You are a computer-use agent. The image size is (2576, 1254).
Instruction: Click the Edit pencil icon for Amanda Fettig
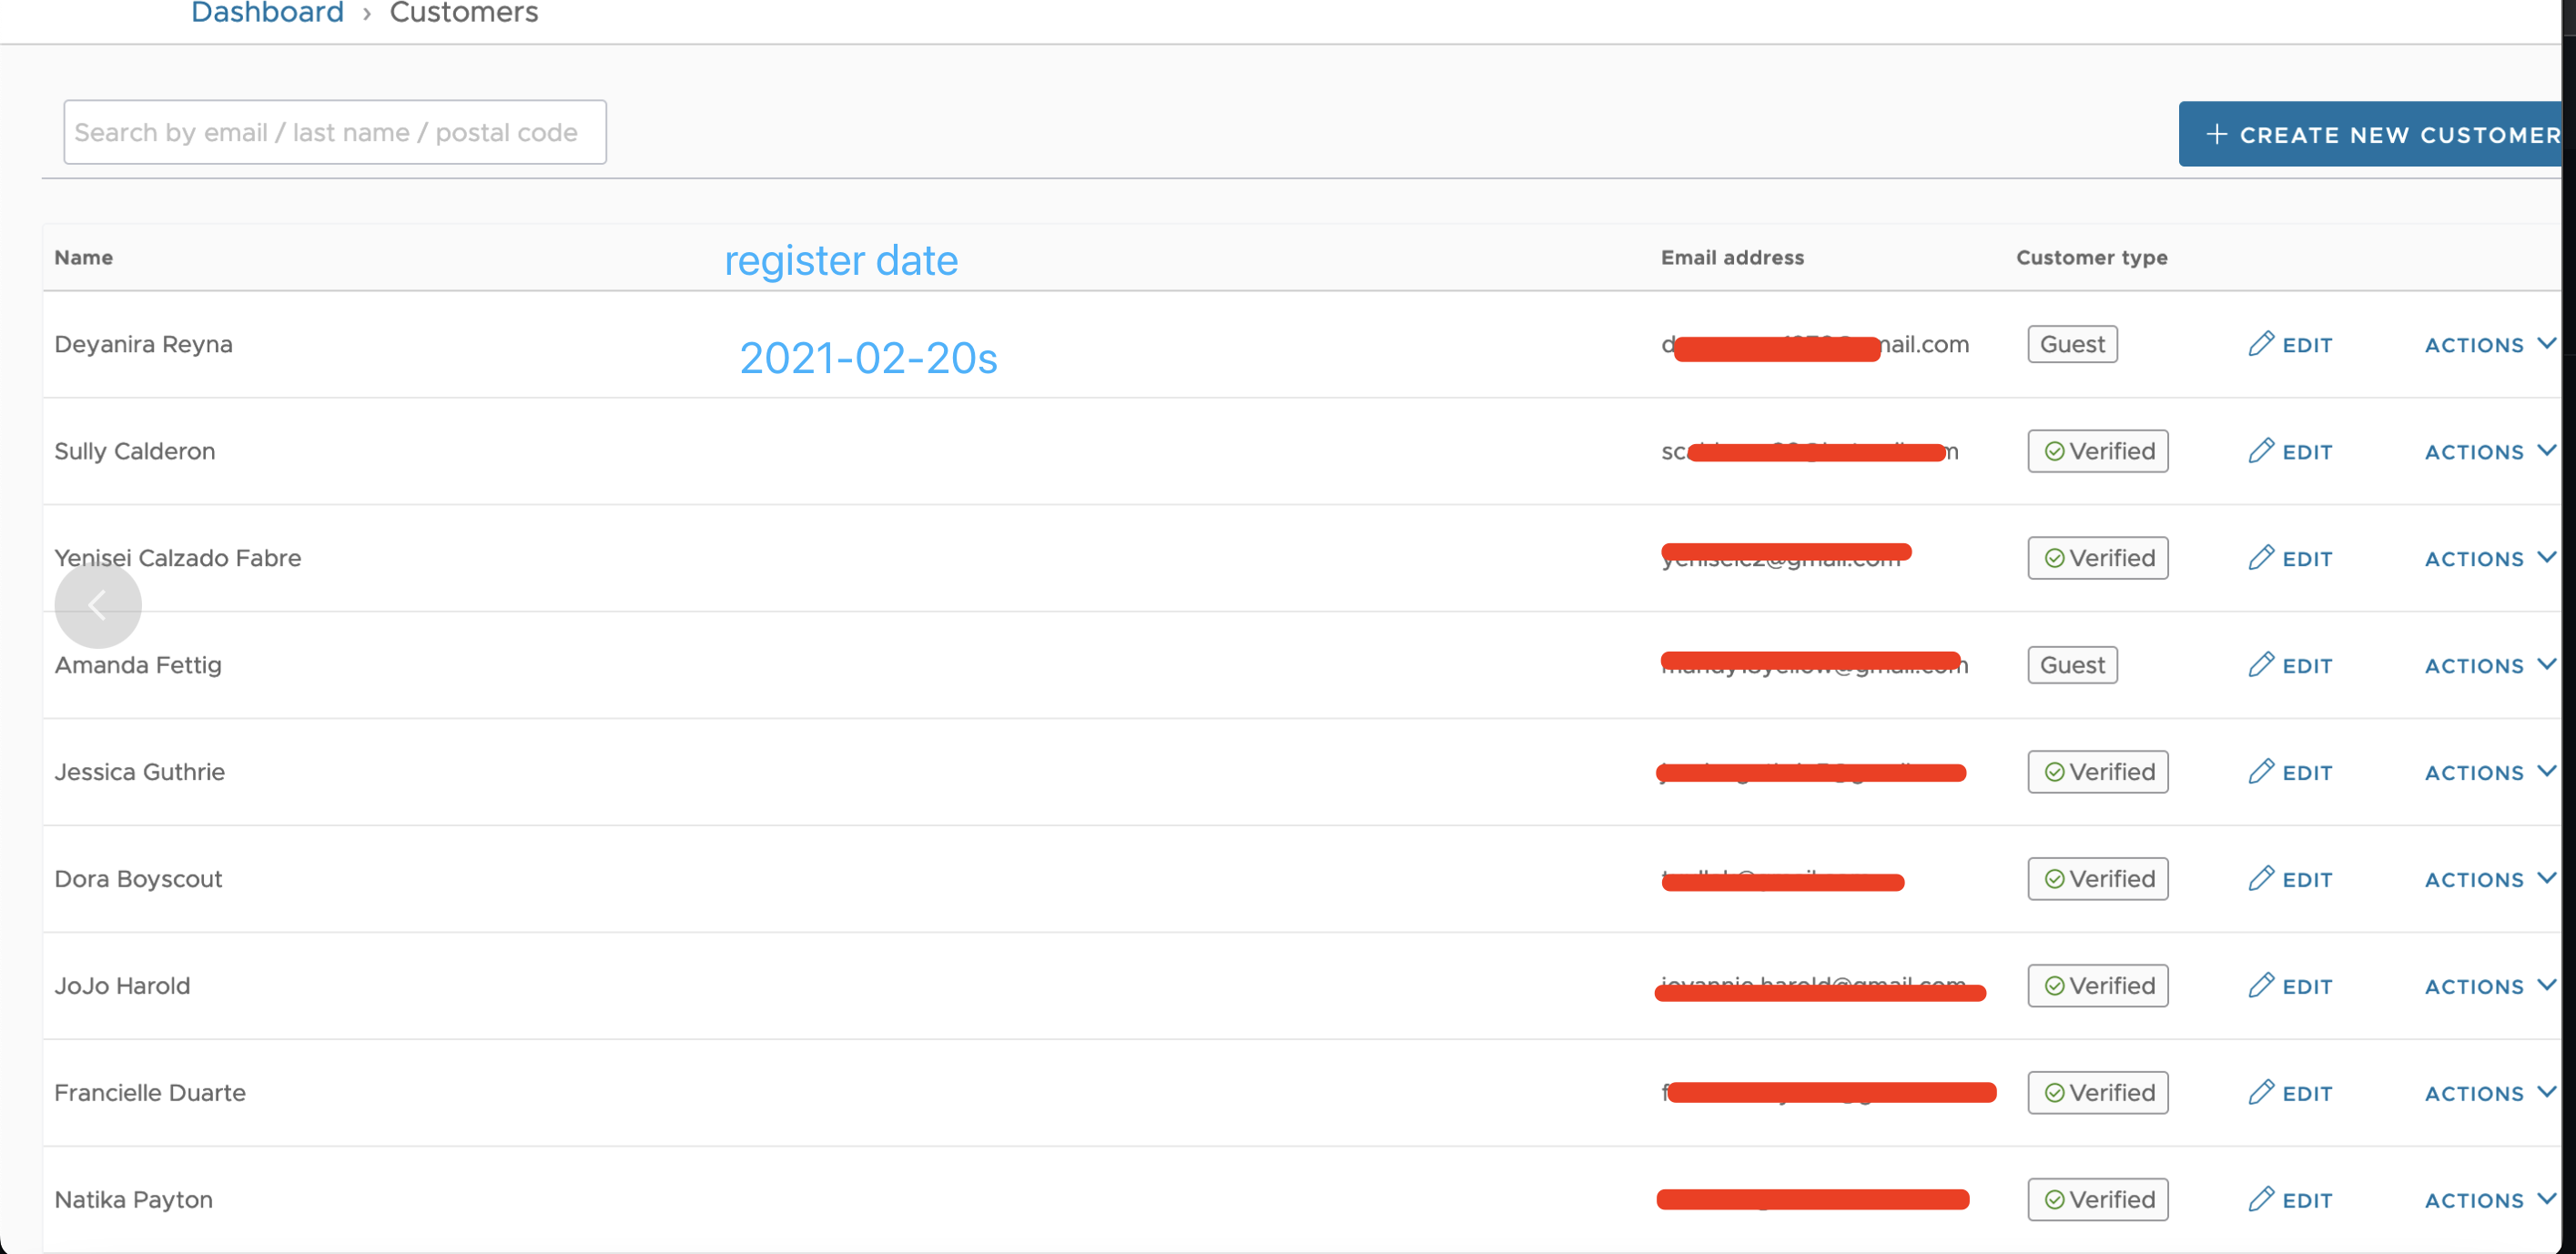click(2263, 665)
